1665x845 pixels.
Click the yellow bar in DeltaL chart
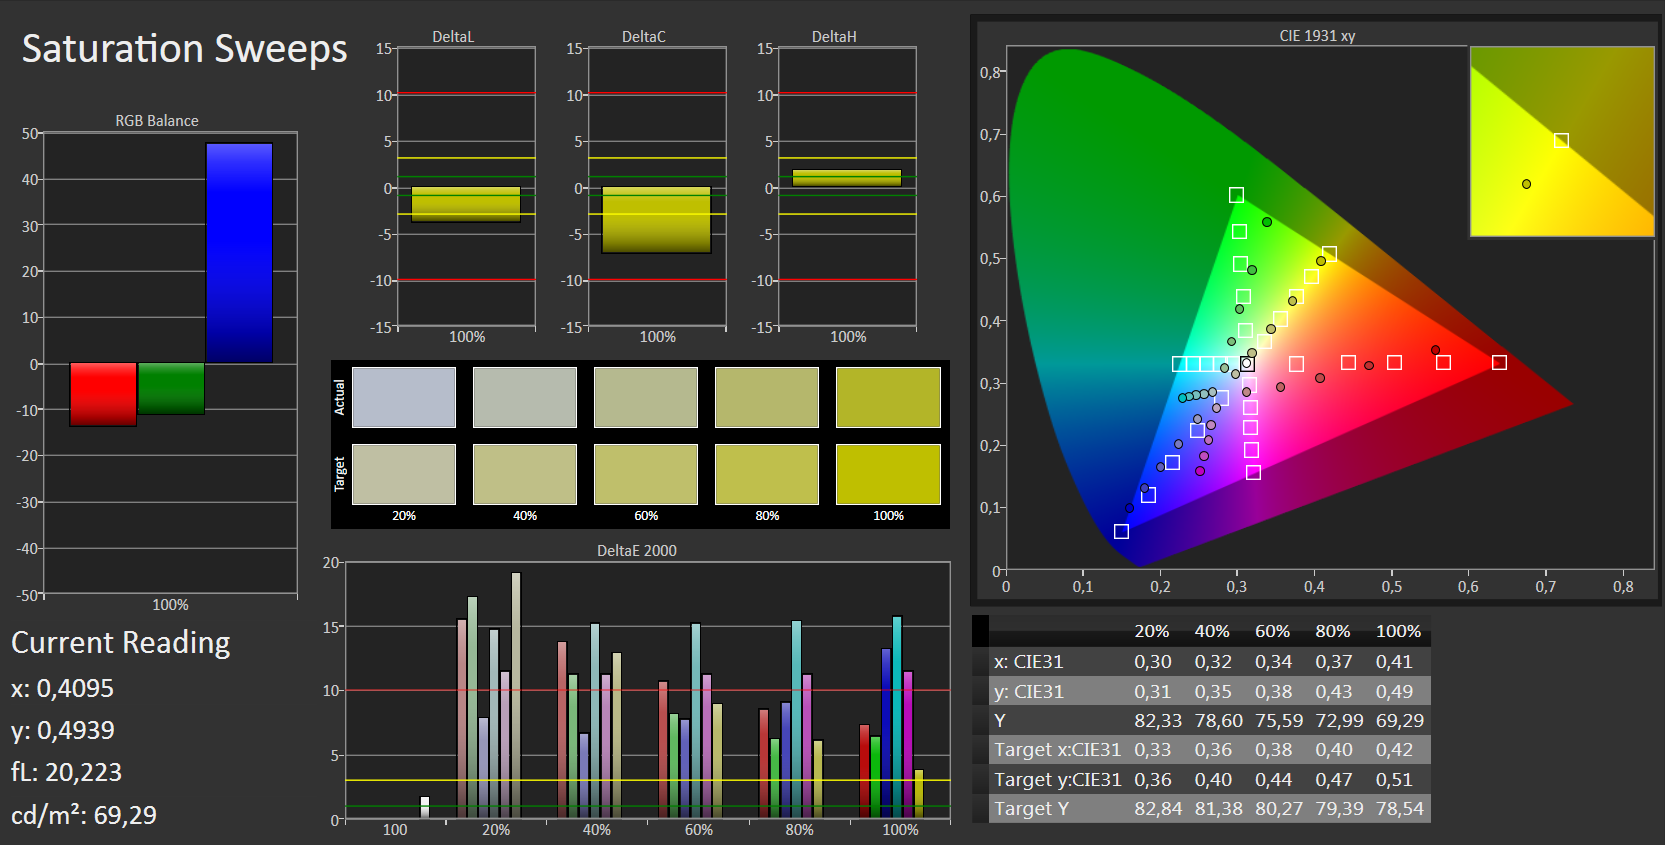point(466,204)
